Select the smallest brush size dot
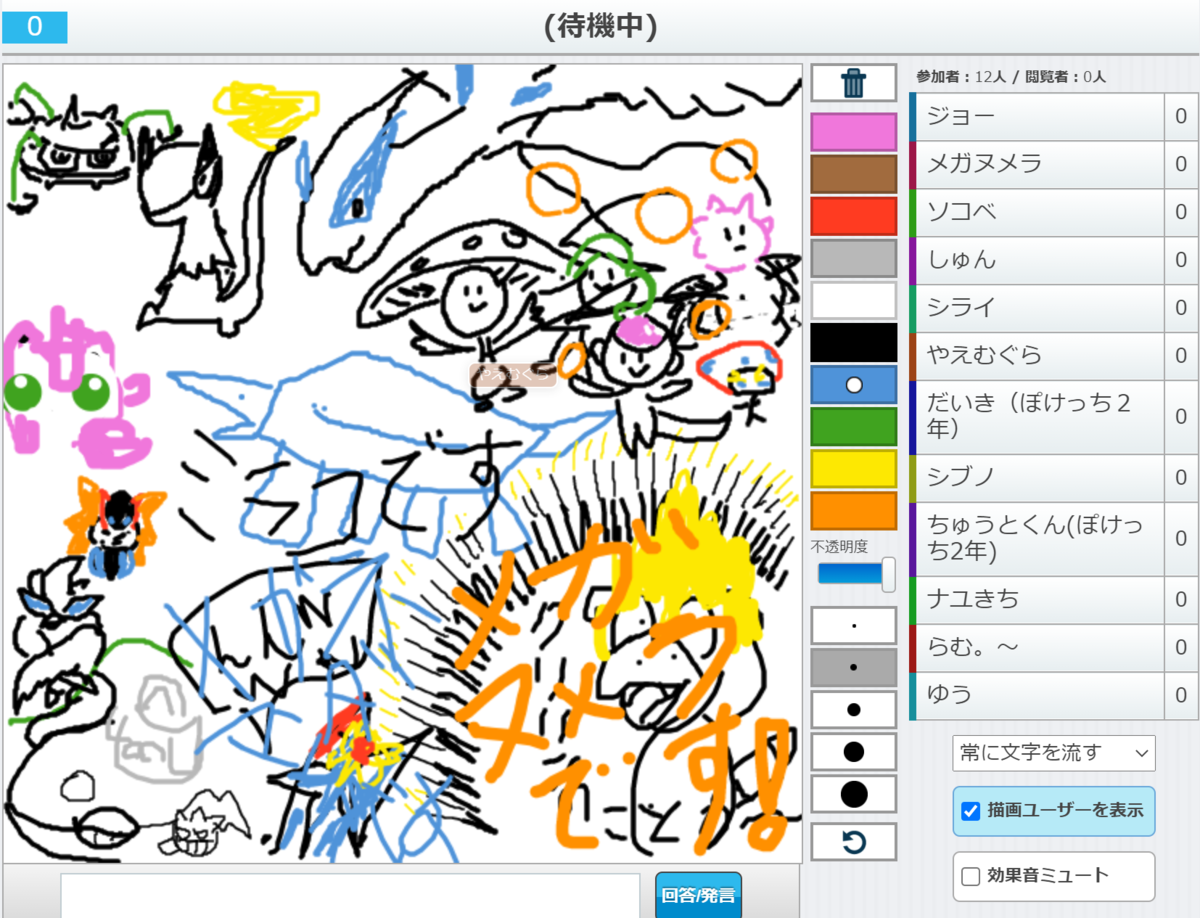 (x=853, y=626)
